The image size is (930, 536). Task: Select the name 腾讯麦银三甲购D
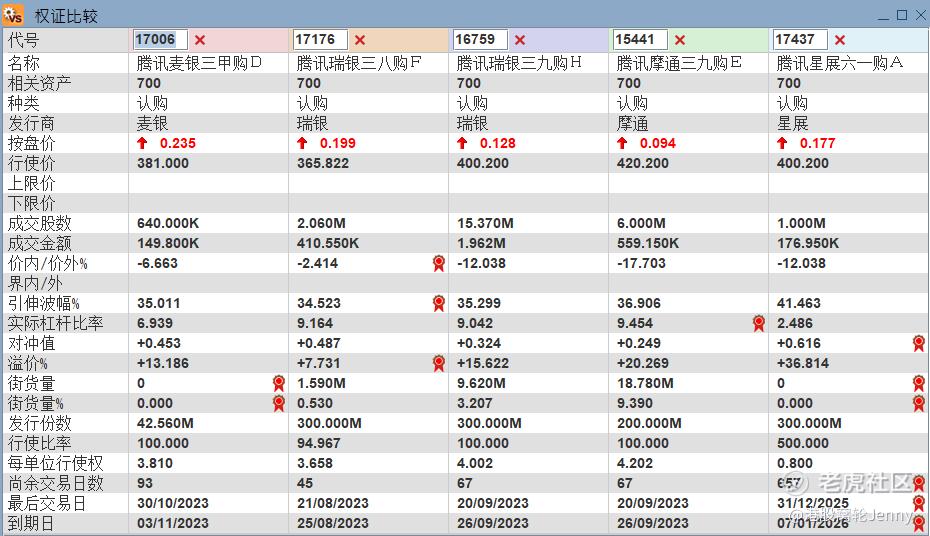tap(199, 63)
